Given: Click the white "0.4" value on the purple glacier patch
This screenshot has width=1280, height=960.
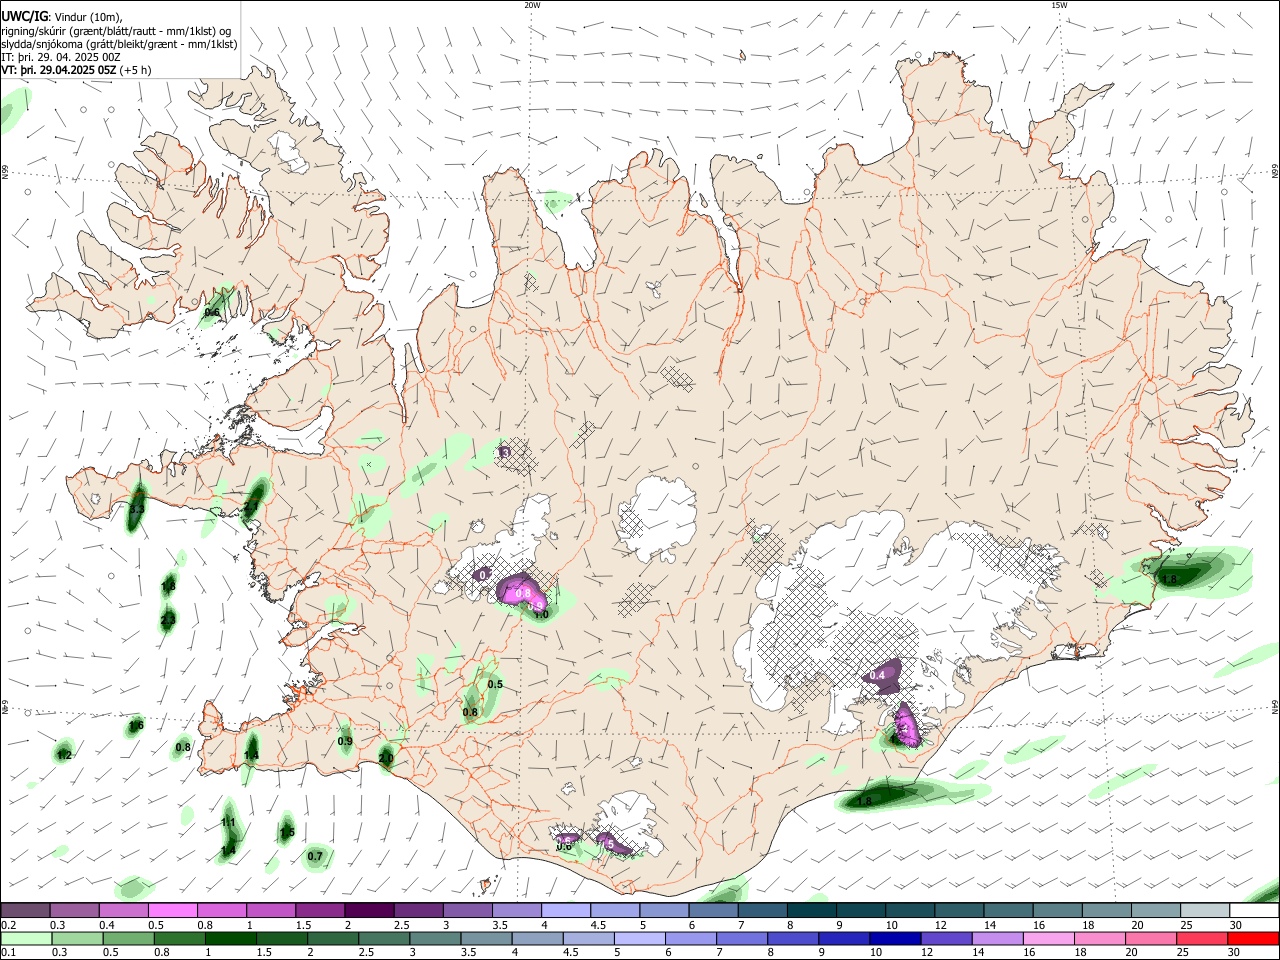Looking at the screenshot, I should click(877, 675).
